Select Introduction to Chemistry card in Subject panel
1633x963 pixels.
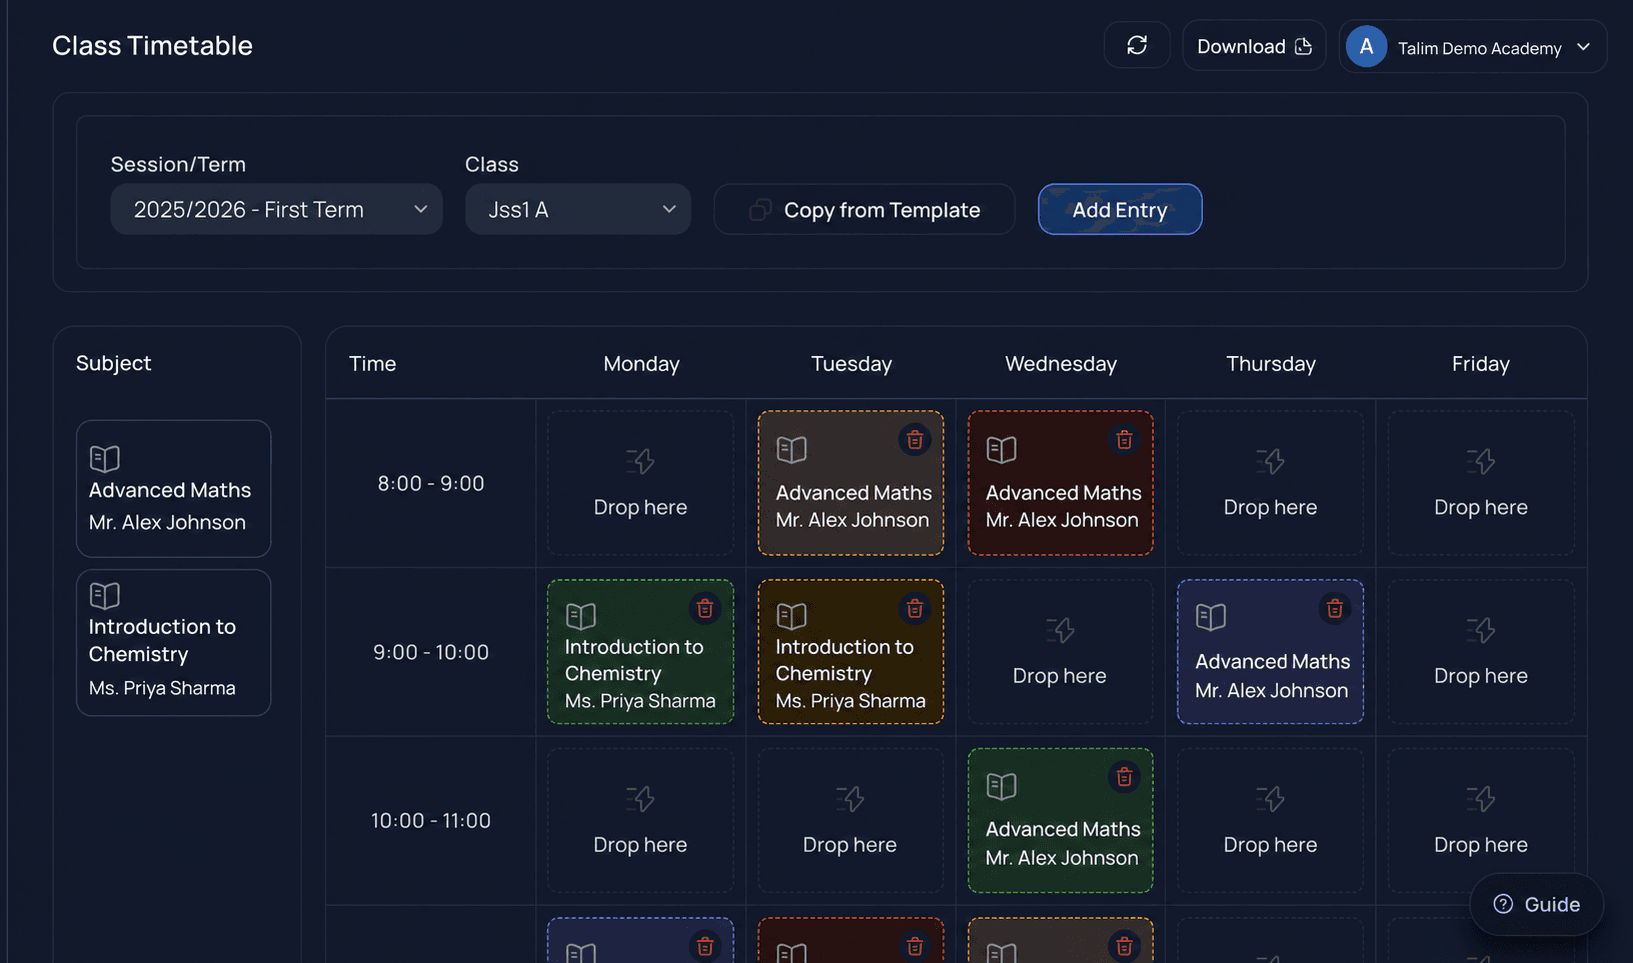[173, 642]
